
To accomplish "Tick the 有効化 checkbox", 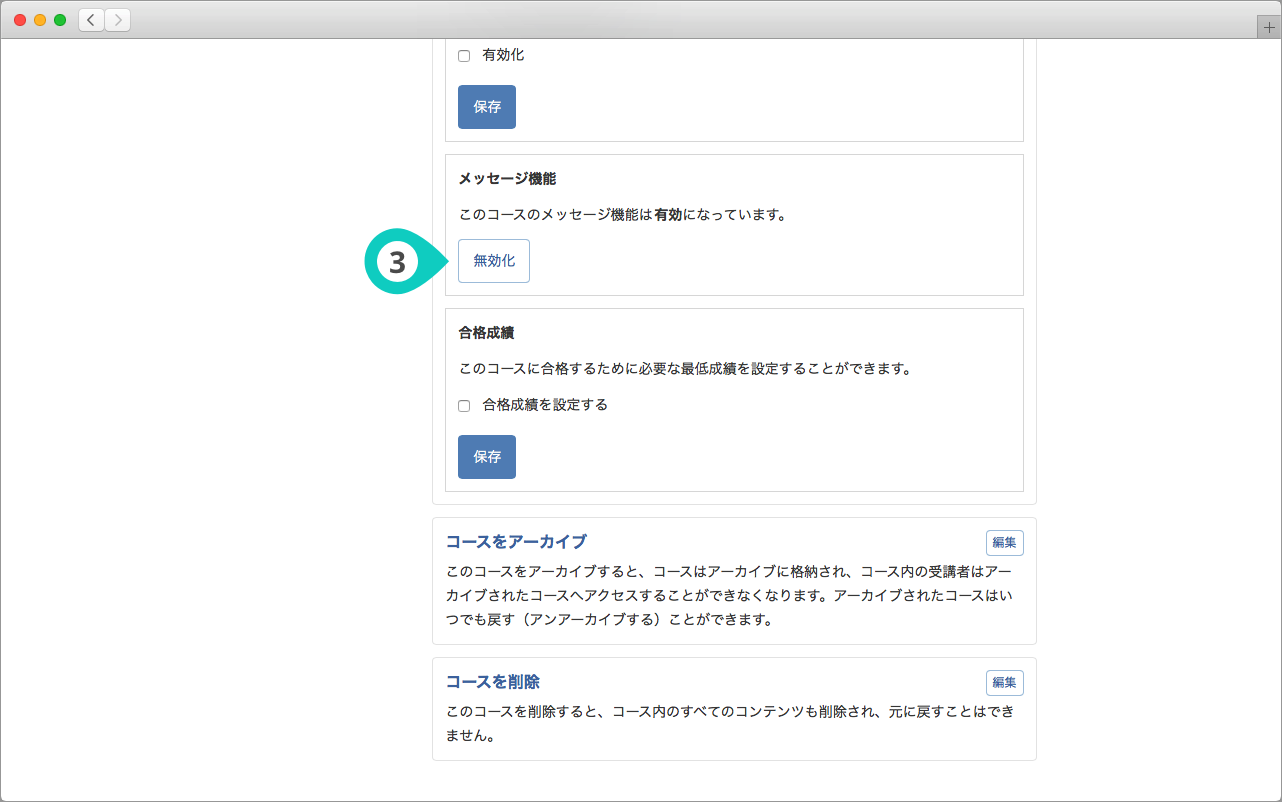I will point(464,56).
